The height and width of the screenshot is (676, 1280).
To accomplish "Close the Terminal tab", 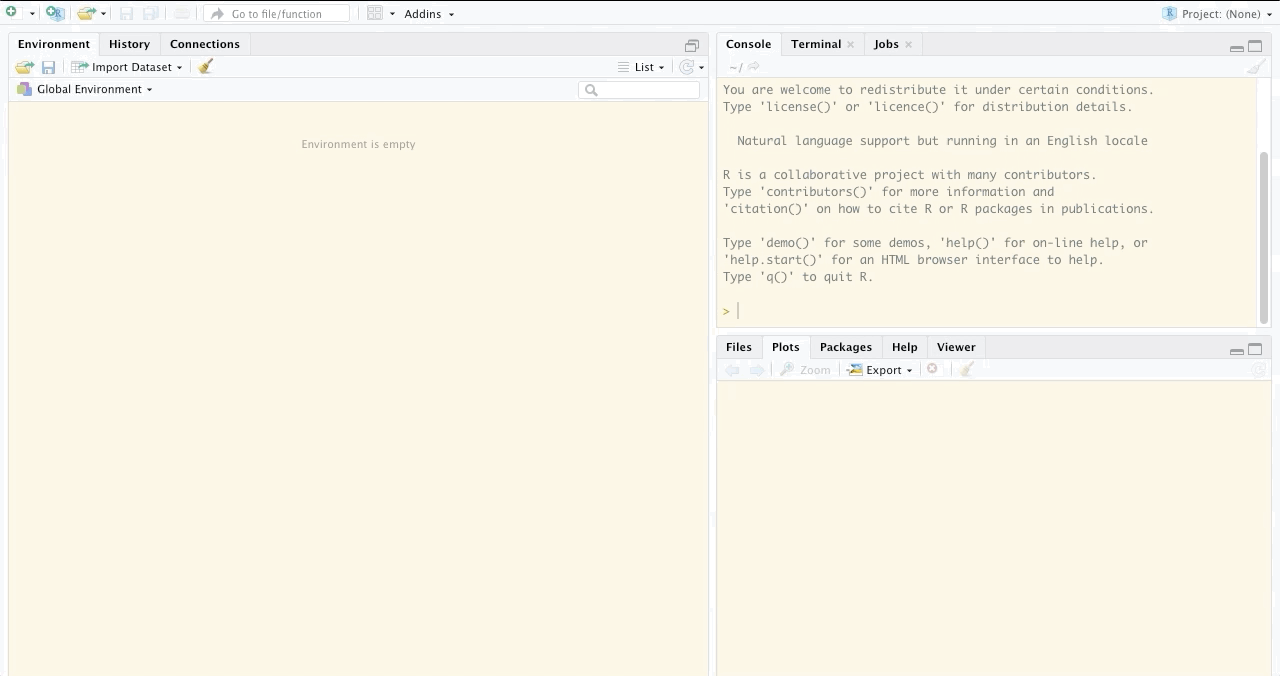I will [x=850, y=44].
